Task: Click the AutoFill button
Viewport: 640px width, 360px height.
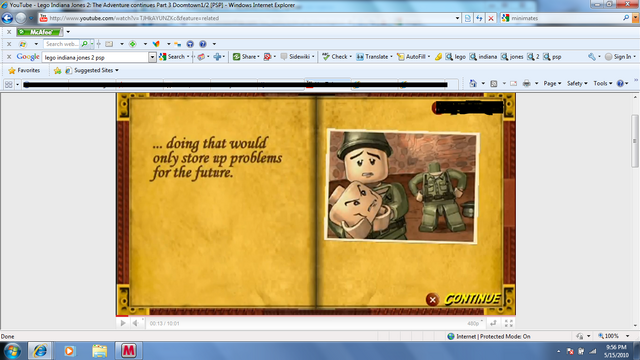Action: pos(412,57)
